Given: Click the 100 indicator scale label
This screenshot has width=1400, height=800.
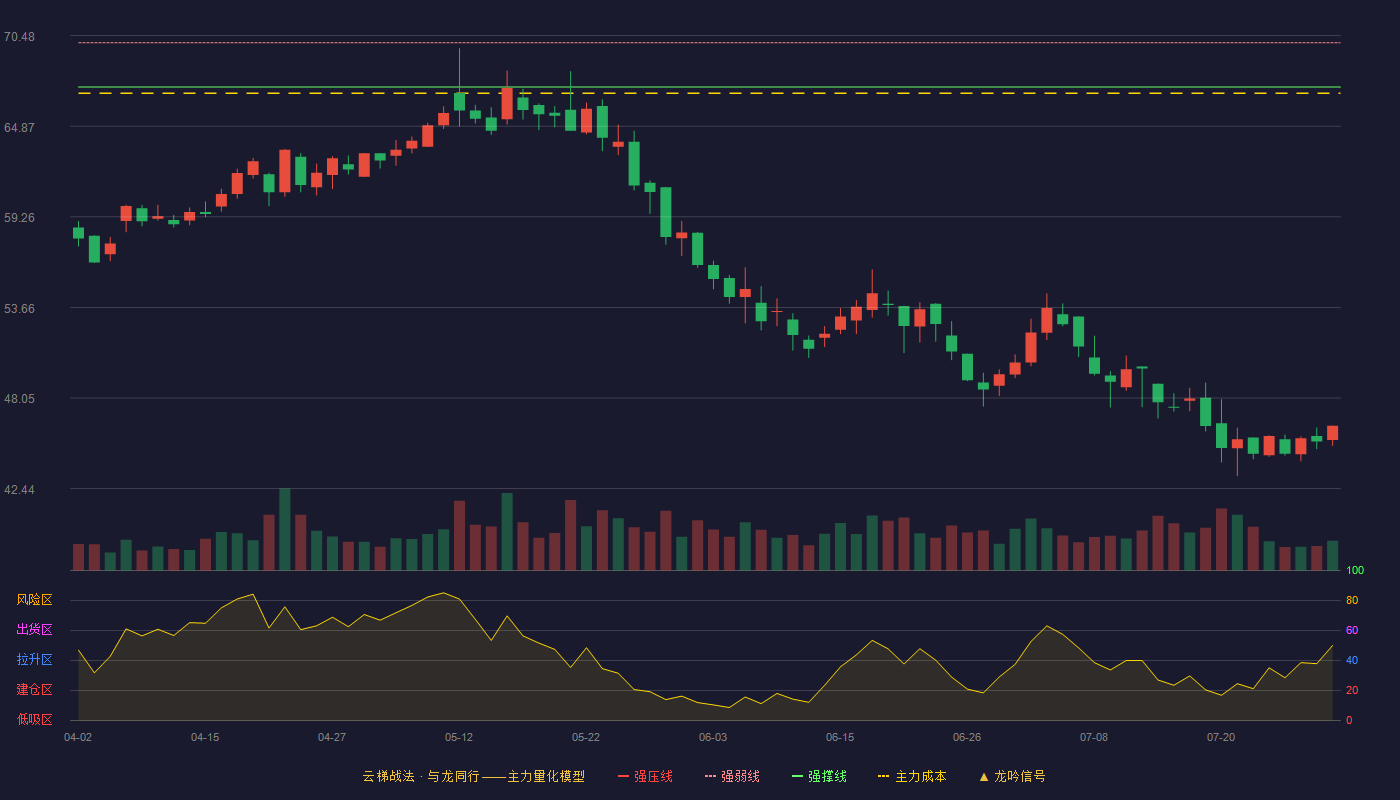Looking at the screenshot, I should coord(1355,570).
